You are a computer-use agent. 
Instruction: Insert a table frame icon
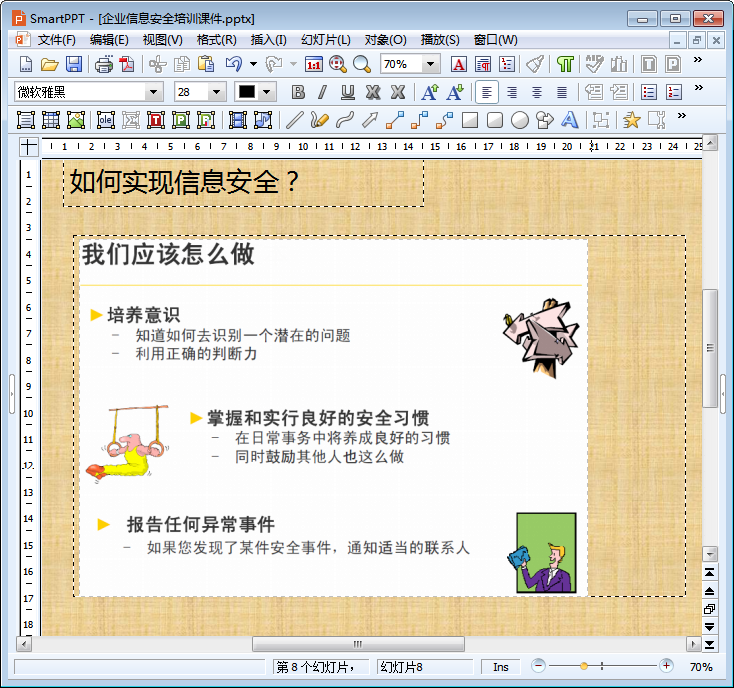click(x=51, y=120)
